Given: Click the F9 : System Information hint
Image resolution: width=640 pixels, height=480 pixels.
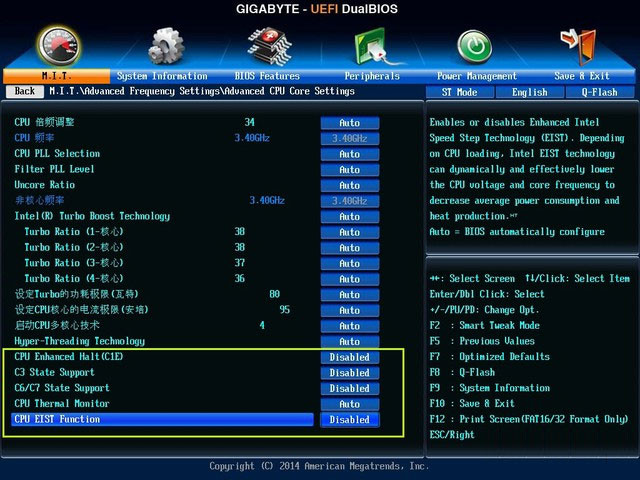Looking at the screenshot, I should pyautogui.click(x=490, y=388).
